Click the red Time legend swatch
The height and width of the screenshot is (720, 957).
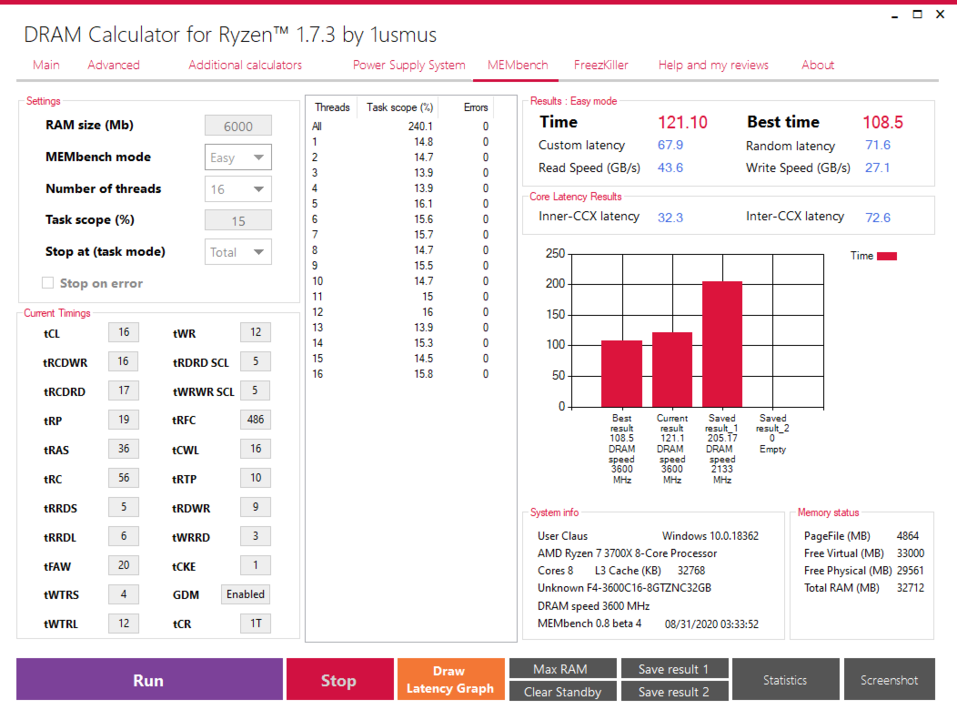(887, 256)
